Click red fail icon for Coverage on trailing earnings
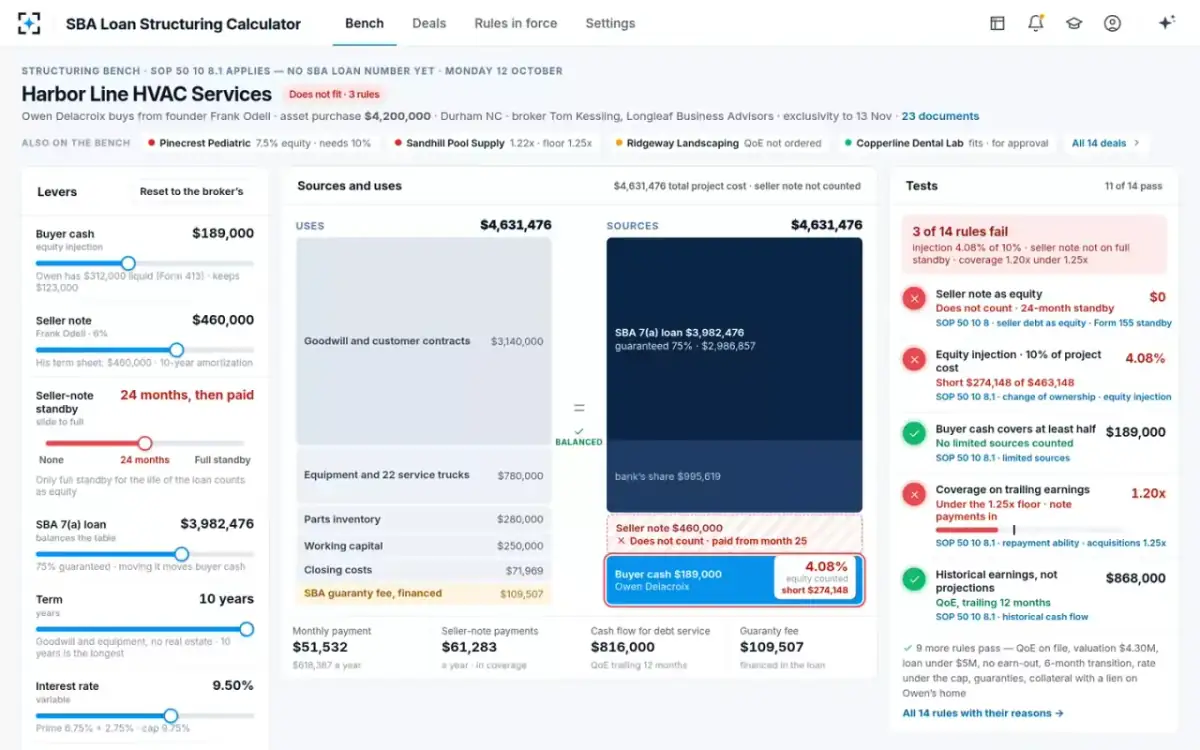This screenshot has width=1200, height=750. [914, 494]
